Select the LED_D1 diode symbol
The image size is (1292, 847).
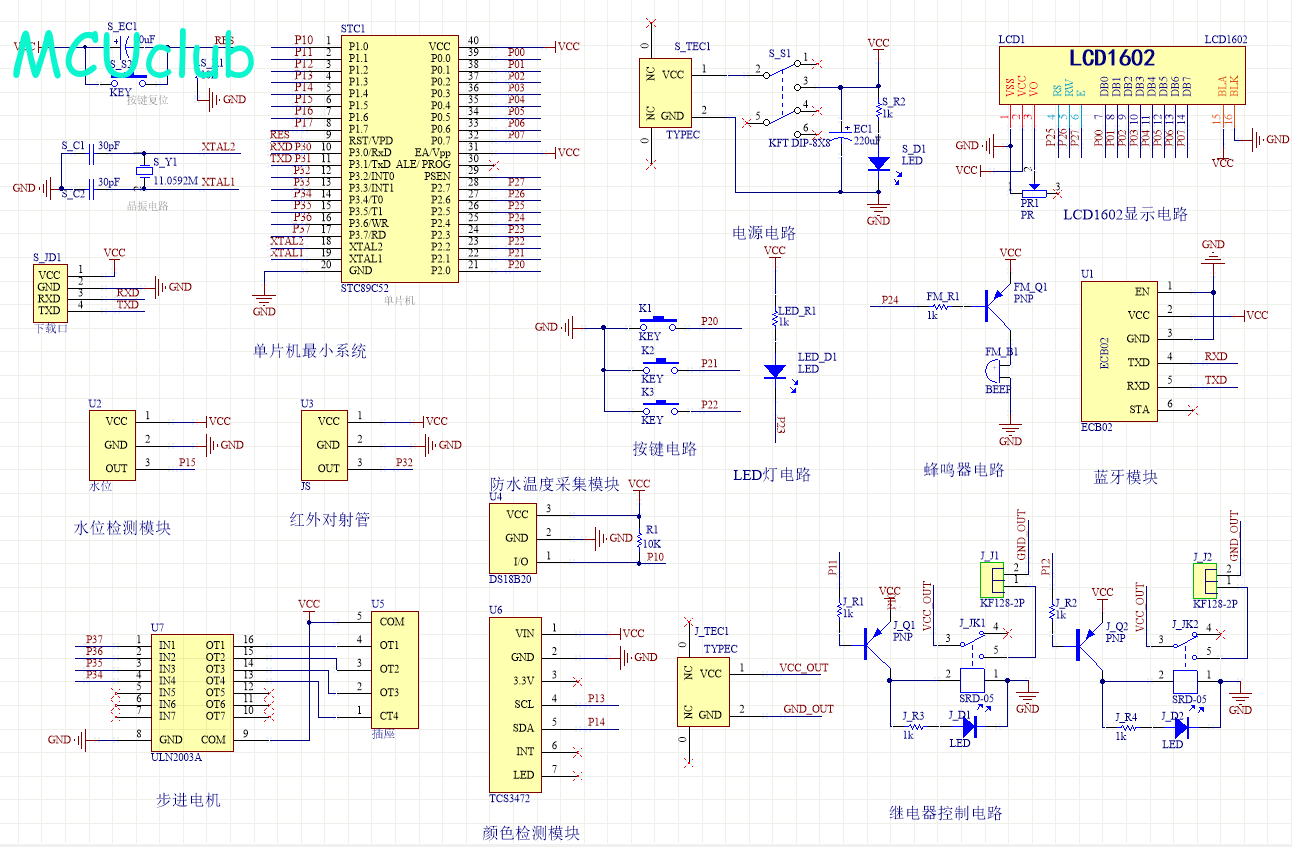tap(774, 371)
